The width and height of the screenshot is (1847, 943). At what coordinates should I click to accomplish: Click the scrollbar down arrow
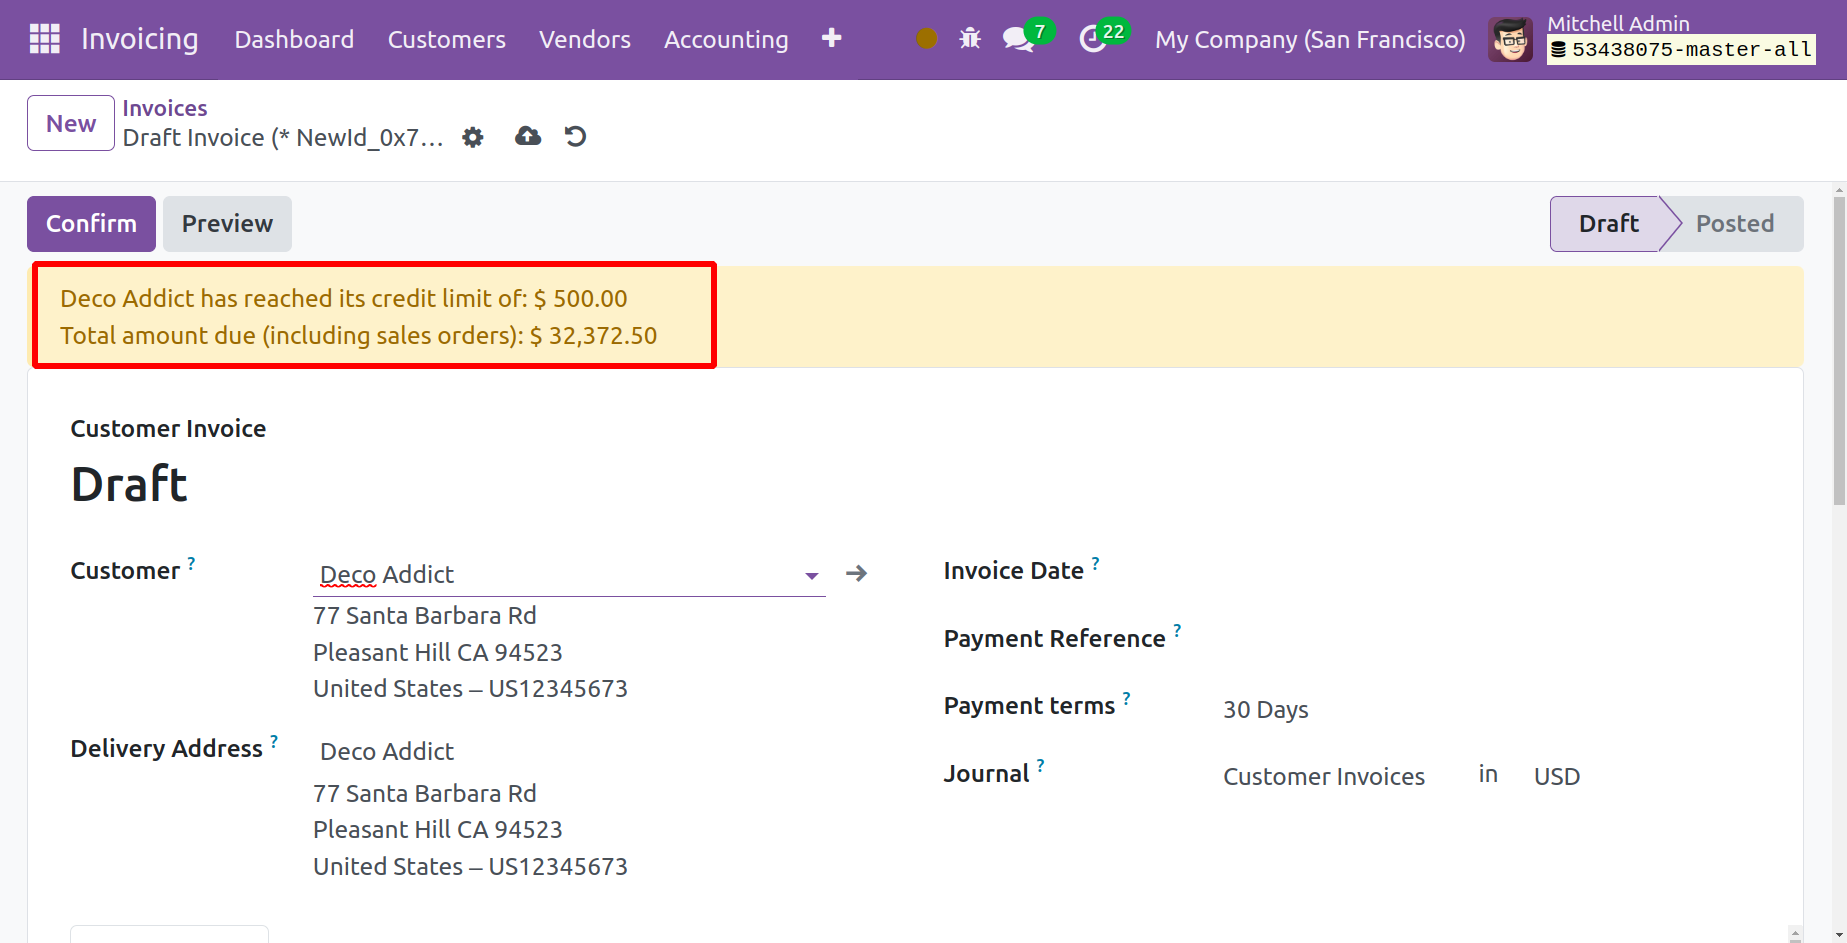[1839, 935]
